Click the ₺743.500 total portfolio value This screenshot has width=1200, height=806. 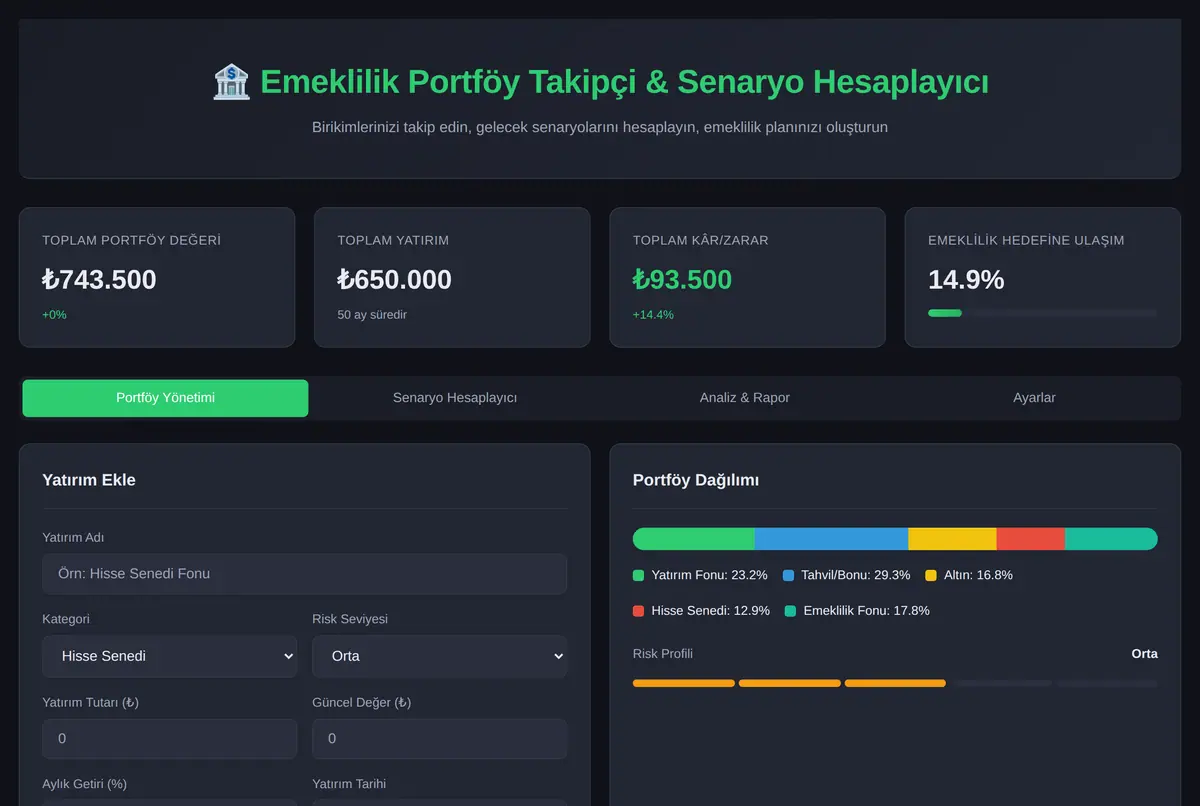point(99,280)
